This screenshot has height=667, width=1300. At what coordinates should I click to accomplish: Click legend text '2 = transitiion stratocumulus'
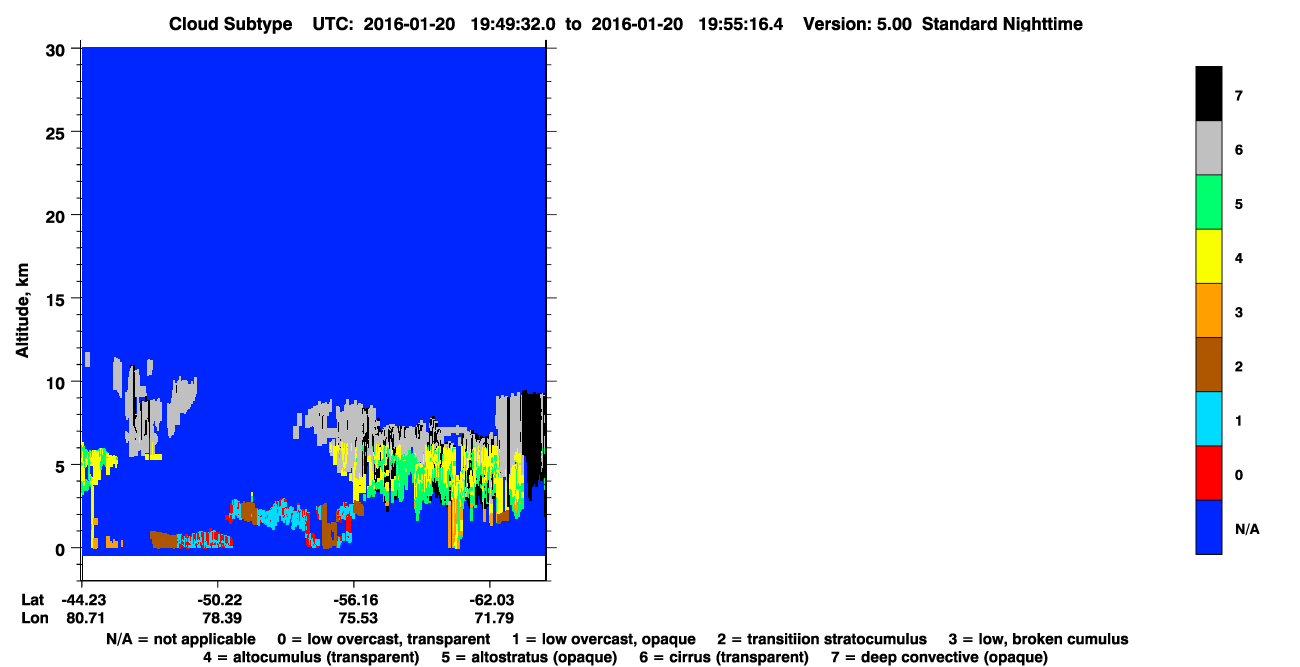pos(822,639)
